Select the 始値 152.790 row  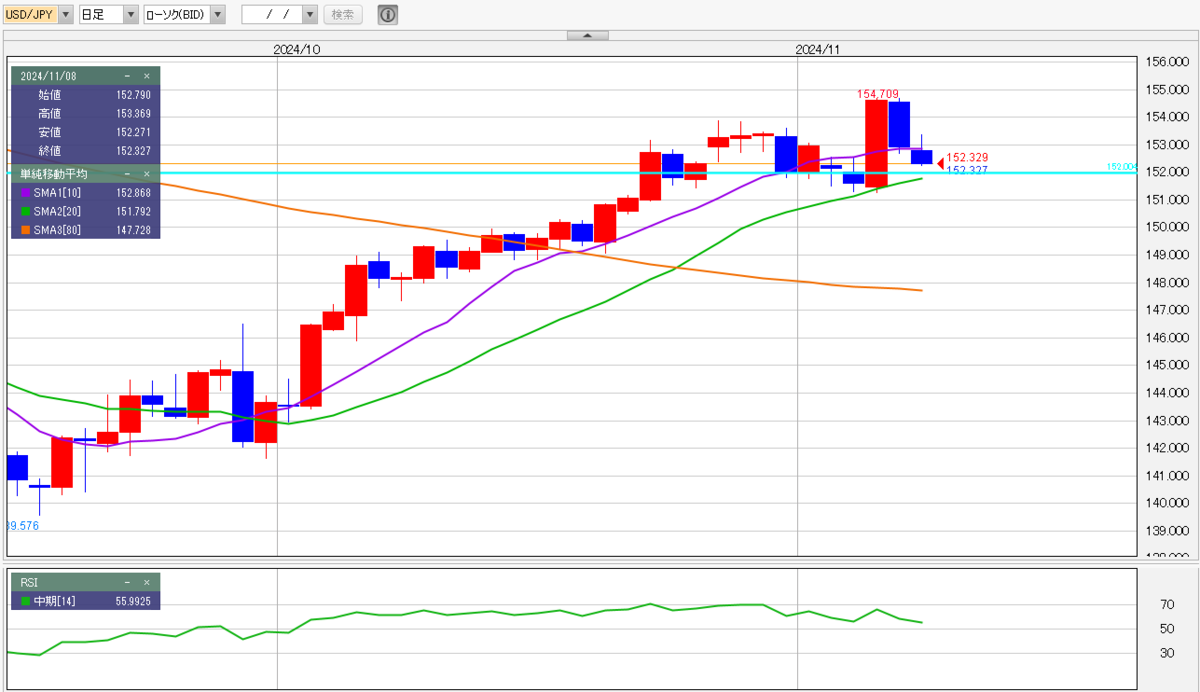[x=85, y=95]
